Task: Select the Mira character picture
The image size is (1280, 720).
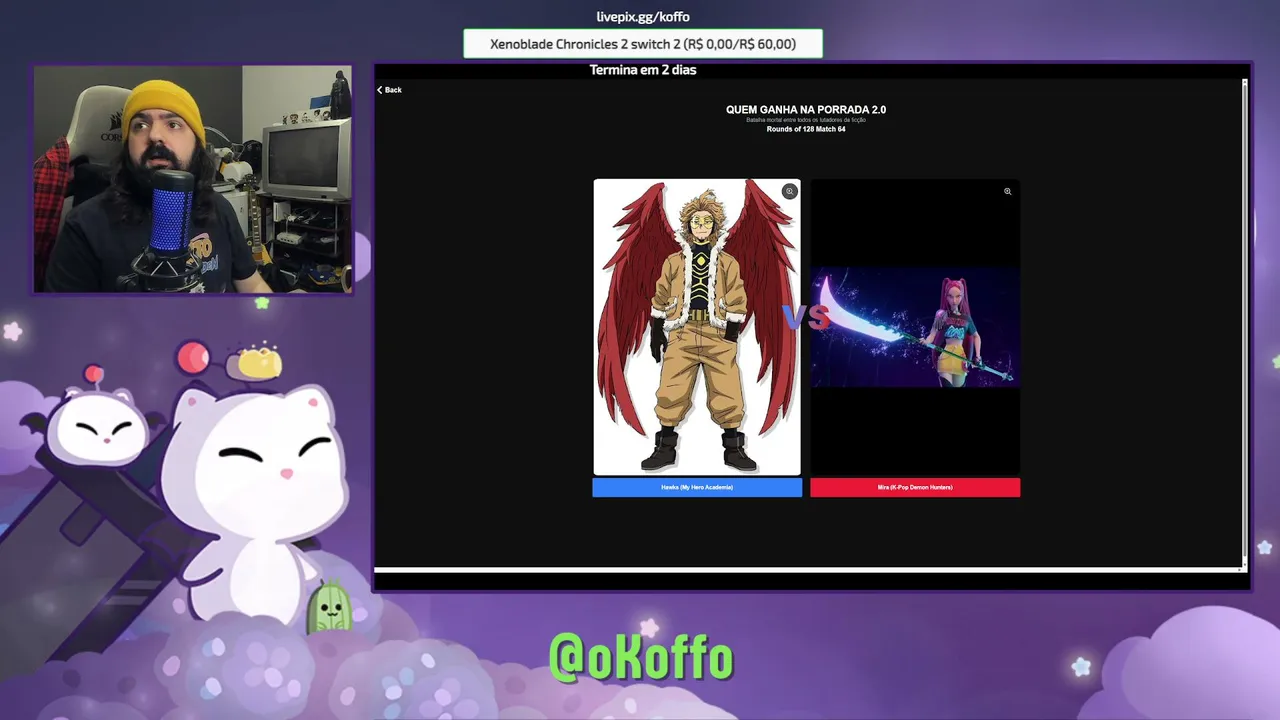Action: point(915,327)
